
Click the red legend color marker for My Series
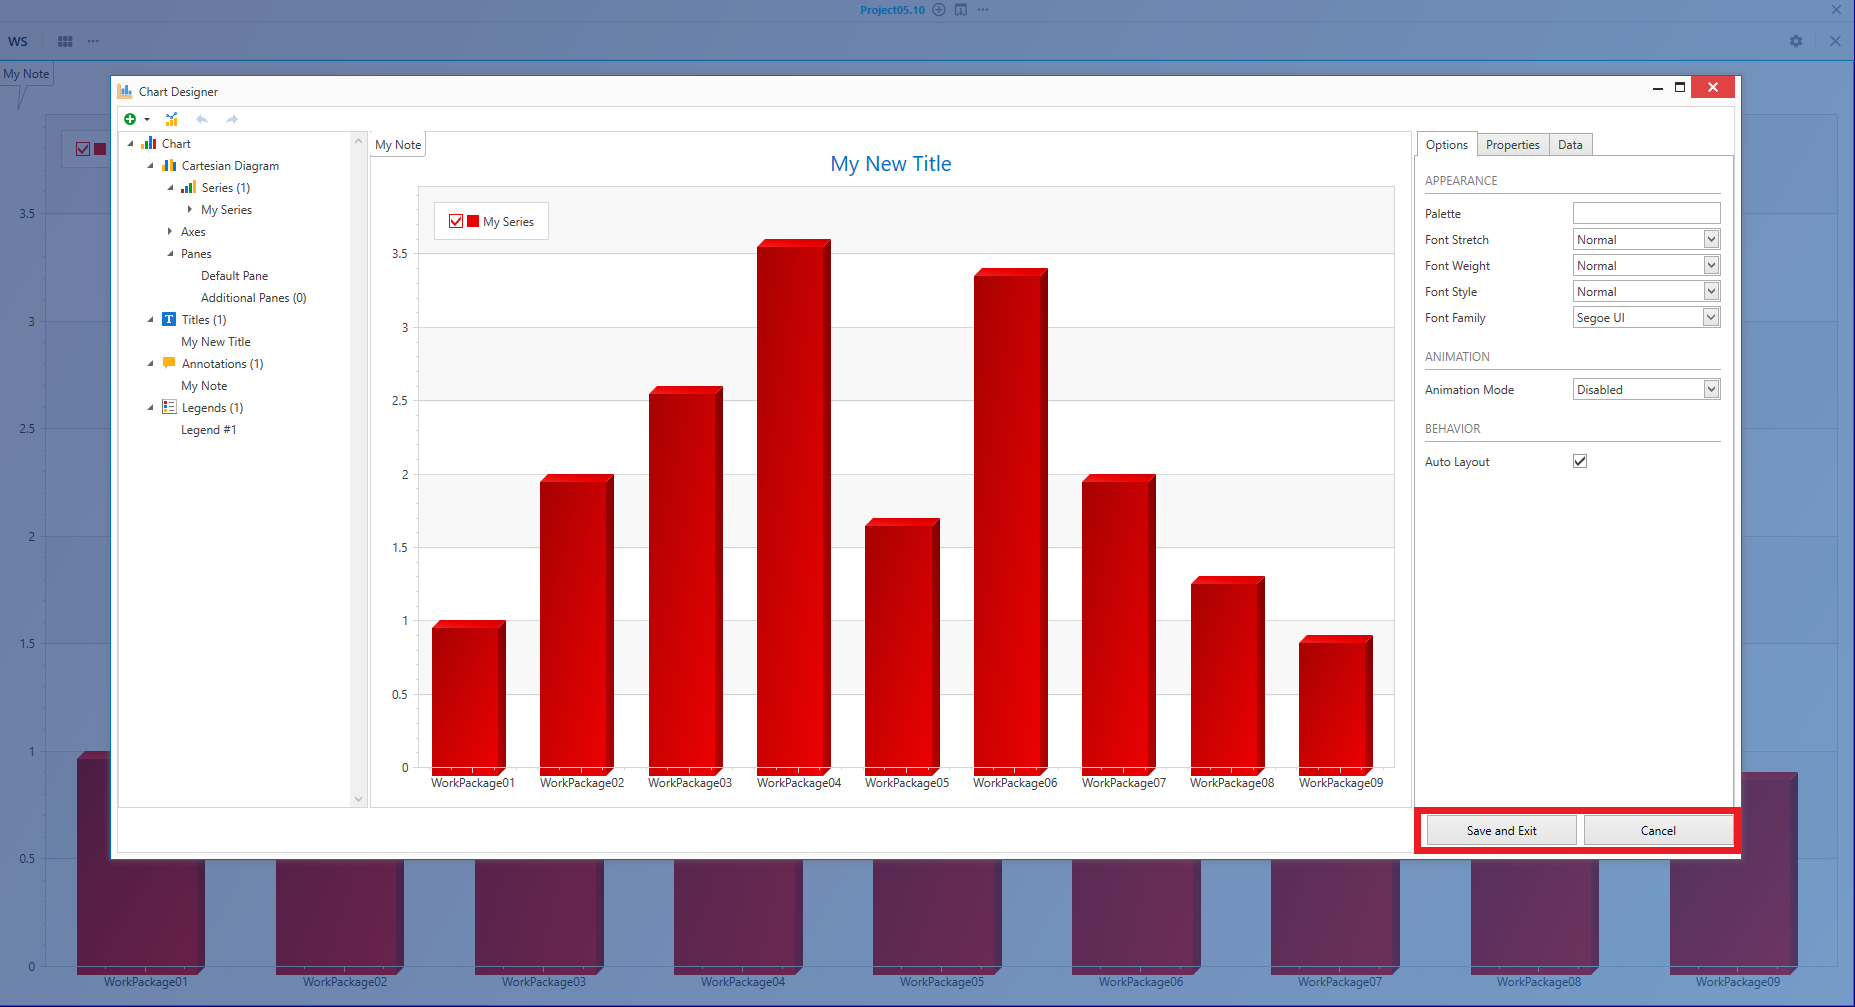(473, 221)
